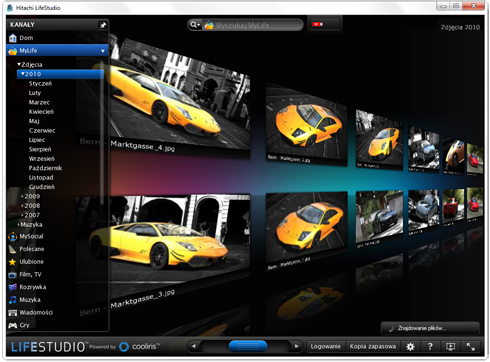This screenshot has width=490, height=362.
Task: Select Marzec month
Action: click(x=39, y=102)
